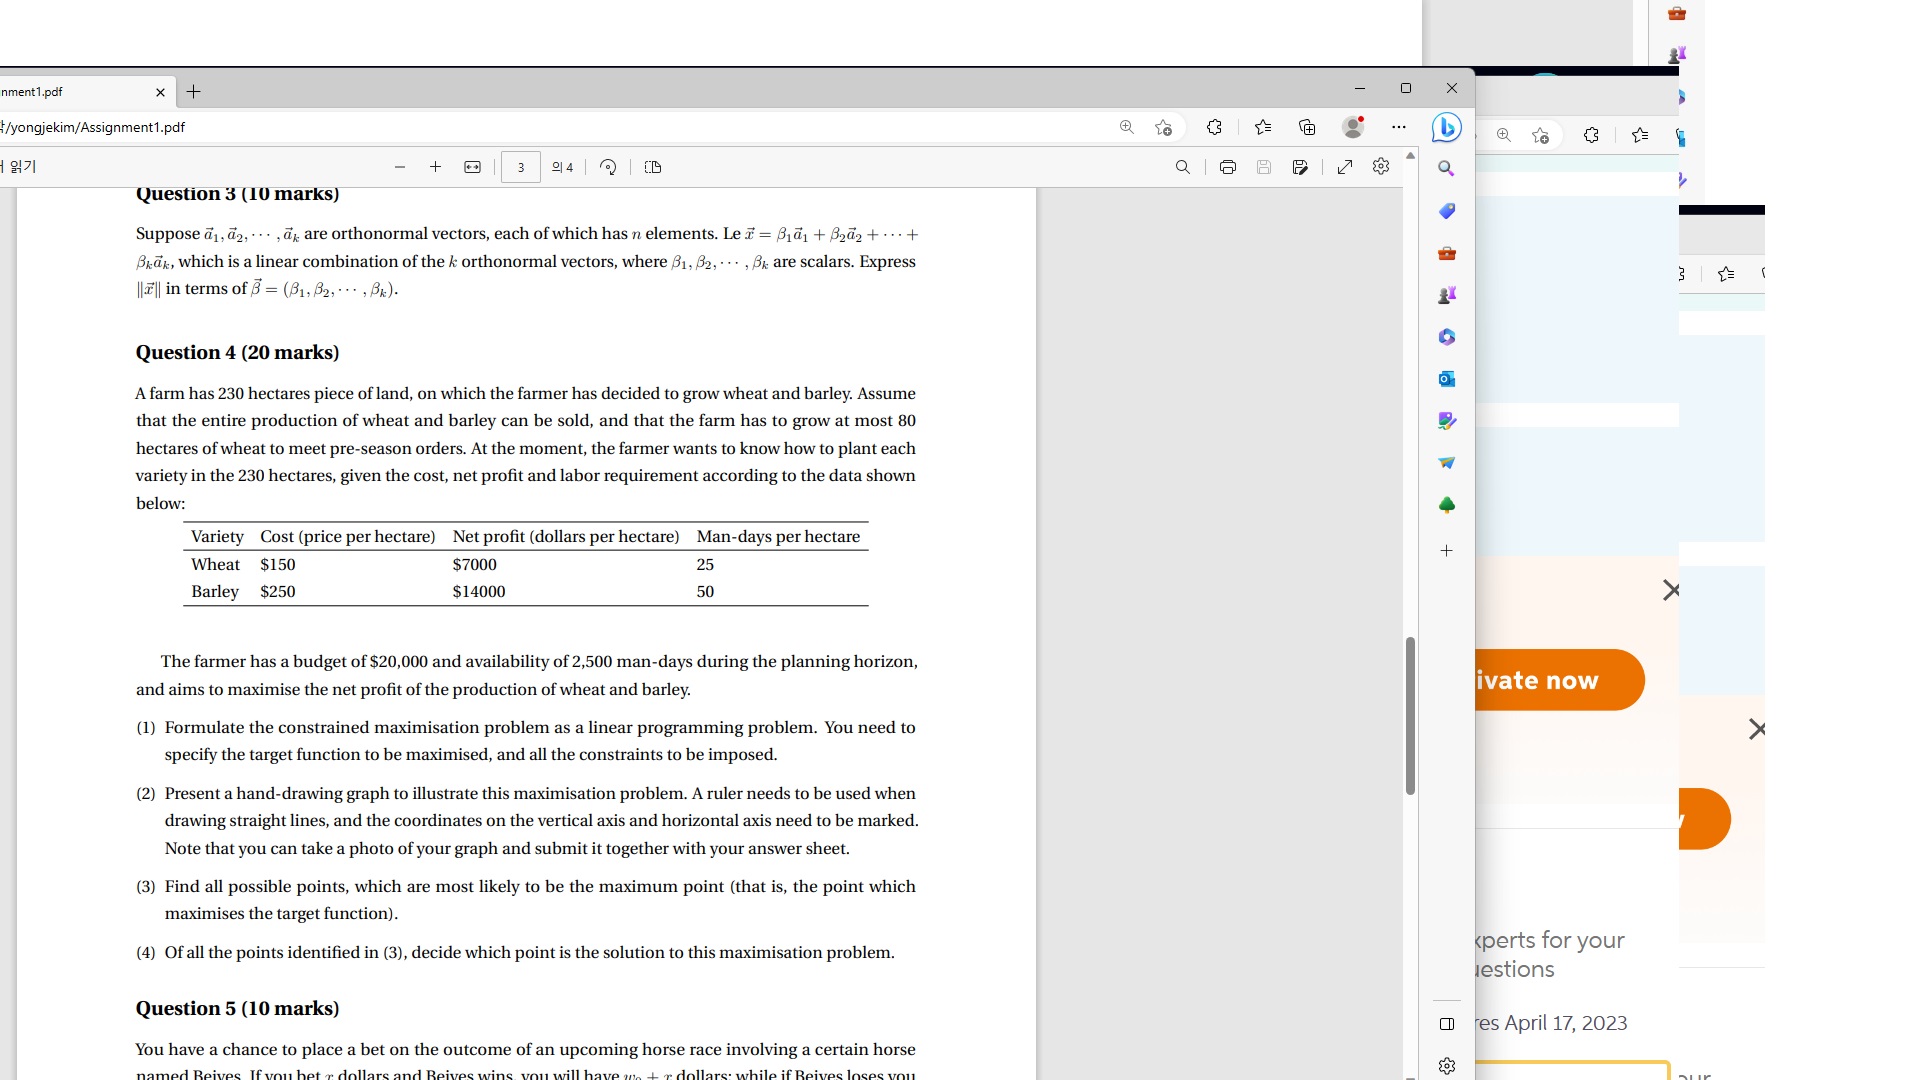Toggle favorites bar via star list icon

point(1263,127)
